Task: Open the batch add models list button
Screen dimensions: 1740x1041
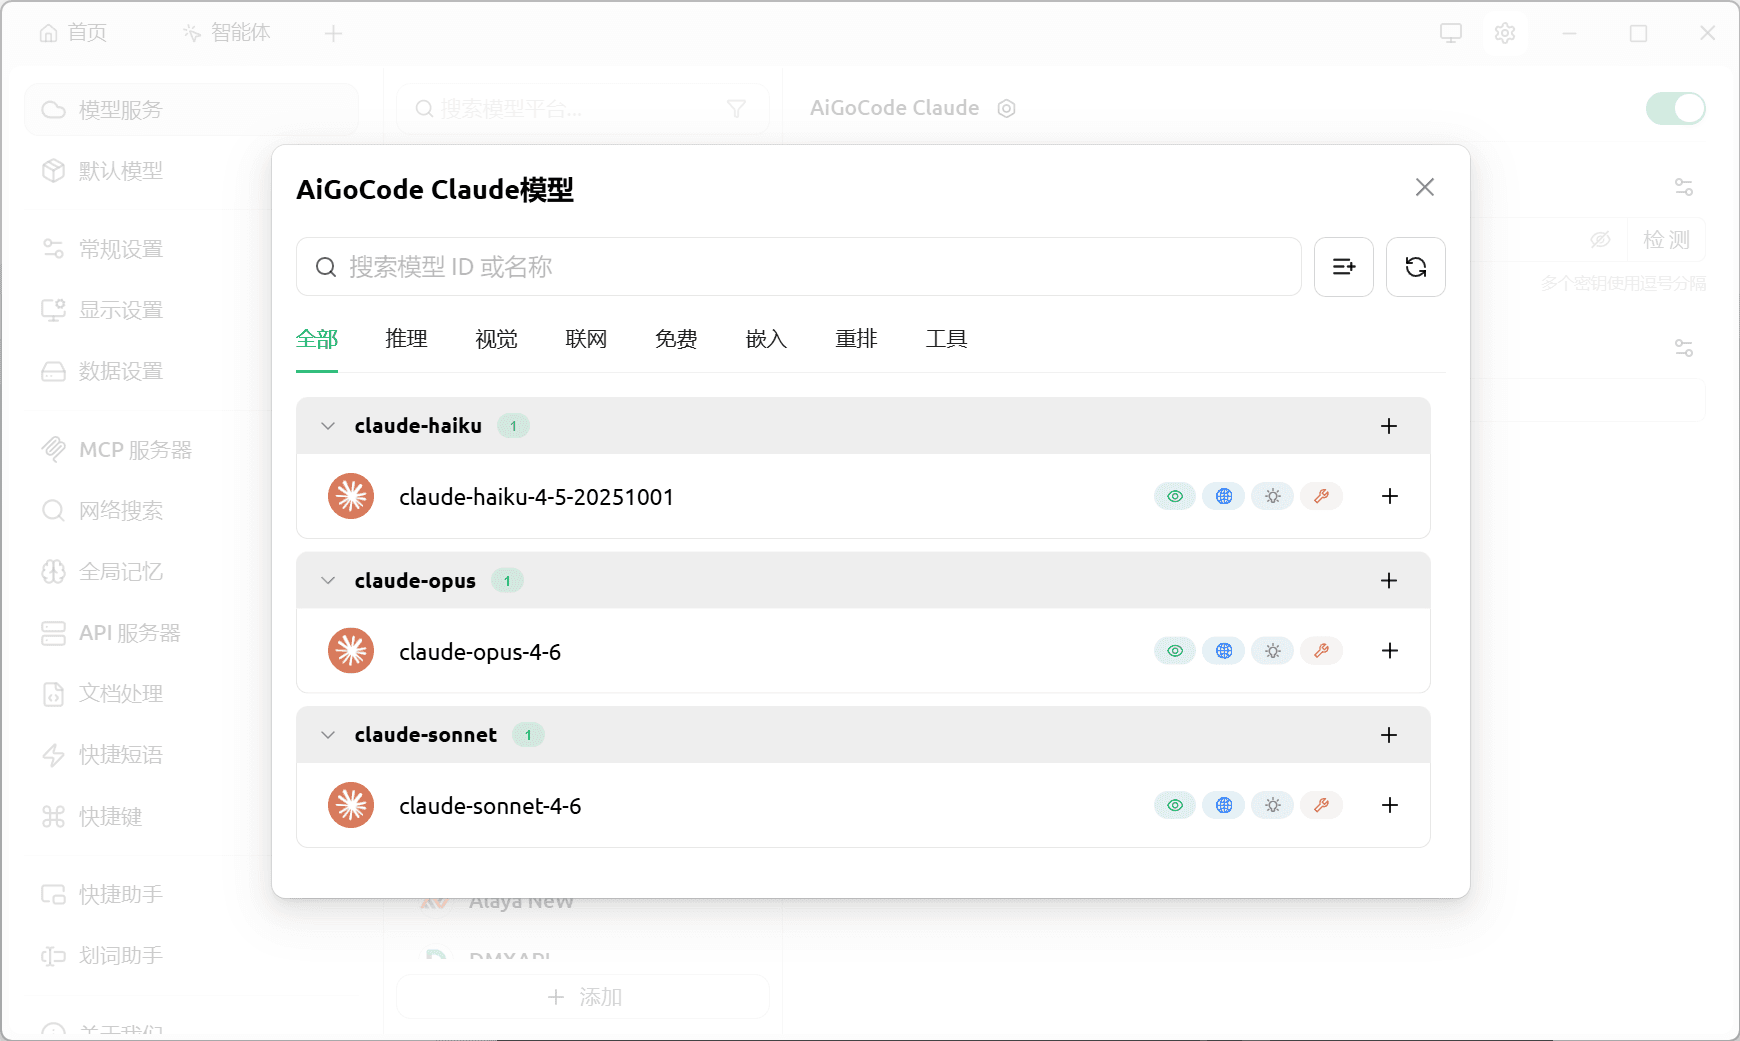Action: pos(1344,267)
